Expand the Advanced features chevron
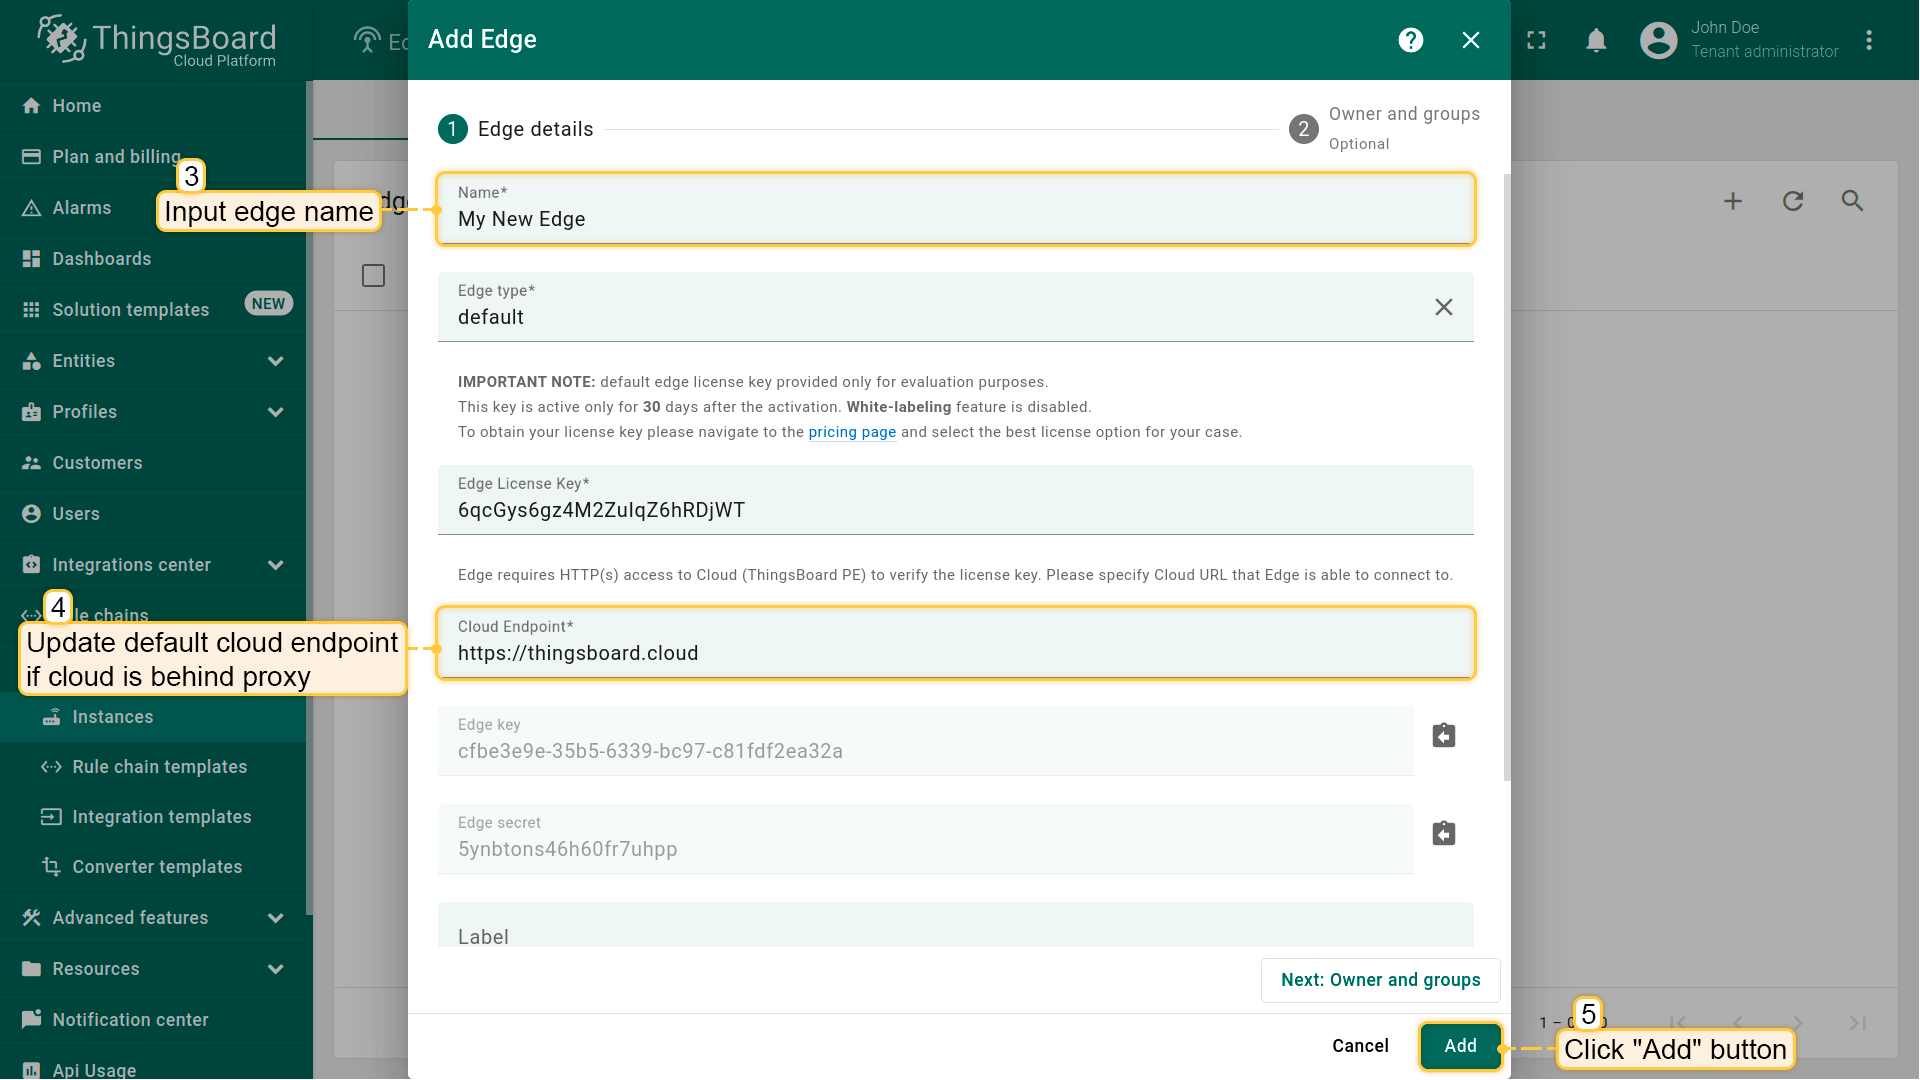Image resolution: width=1920 pixels, height=1080 pixels. (x=276, y=918)
